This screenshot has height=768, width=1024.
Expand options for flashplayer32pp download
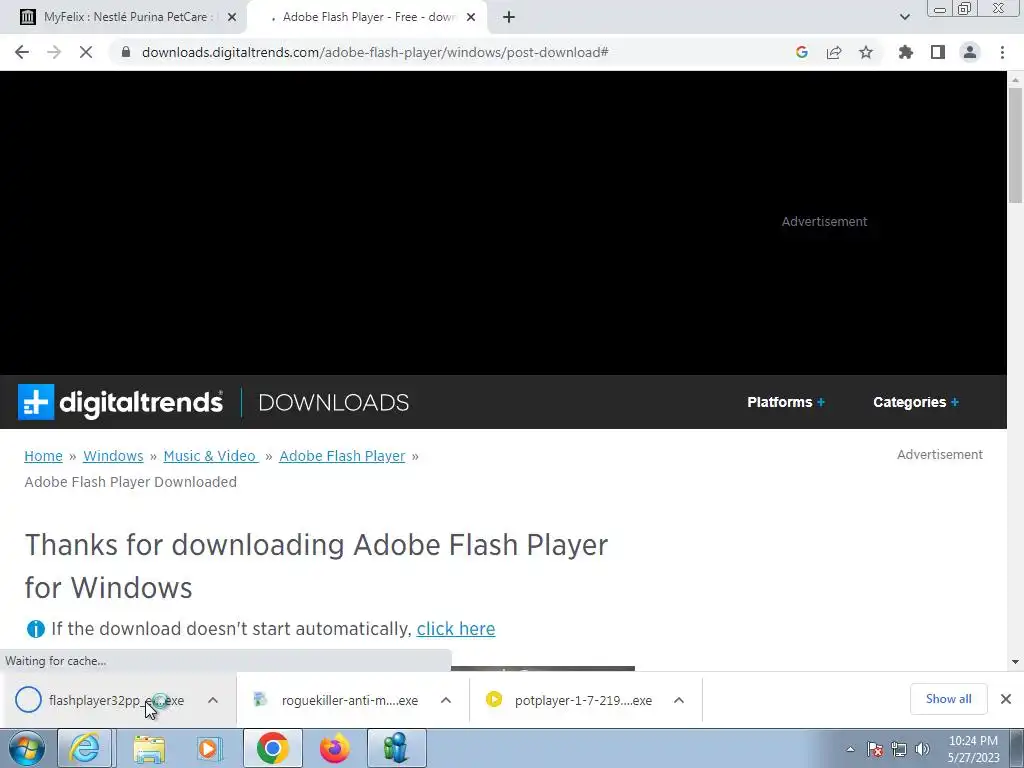click(213, 700)
